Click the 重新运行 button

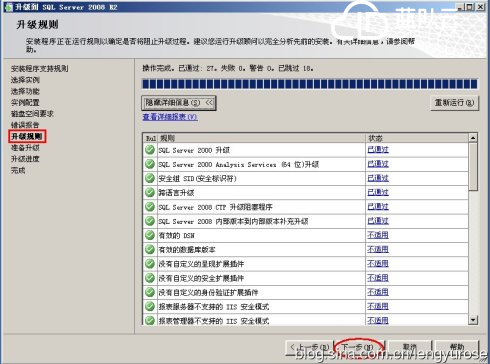(x=454, y=103)
